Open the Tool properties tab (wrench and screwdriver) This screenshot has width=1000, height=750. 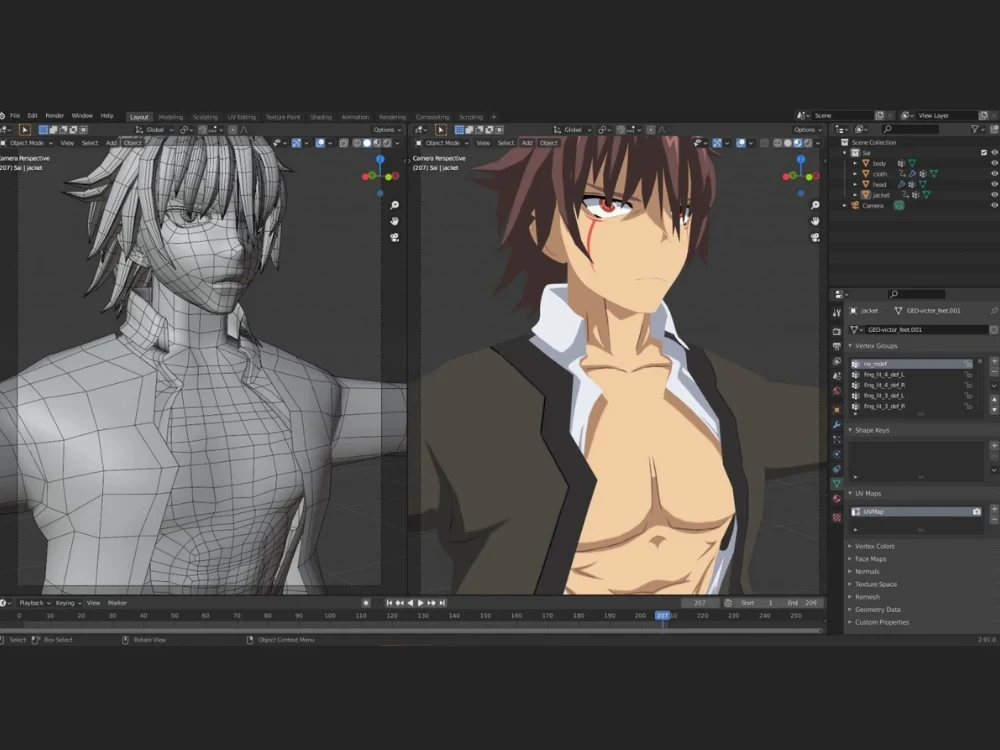coord(837,313)
